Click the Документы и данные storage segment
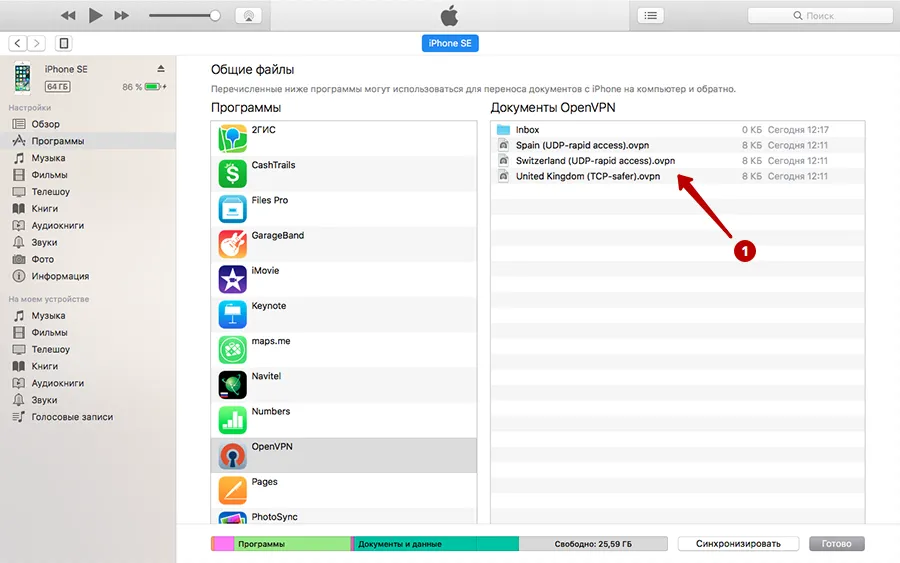 click(436, 543)
